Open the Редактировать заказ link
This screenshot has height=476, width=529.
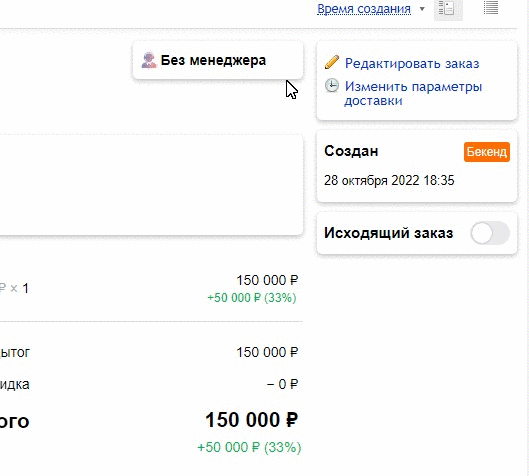pyautogui.click(x=412, y=63)
